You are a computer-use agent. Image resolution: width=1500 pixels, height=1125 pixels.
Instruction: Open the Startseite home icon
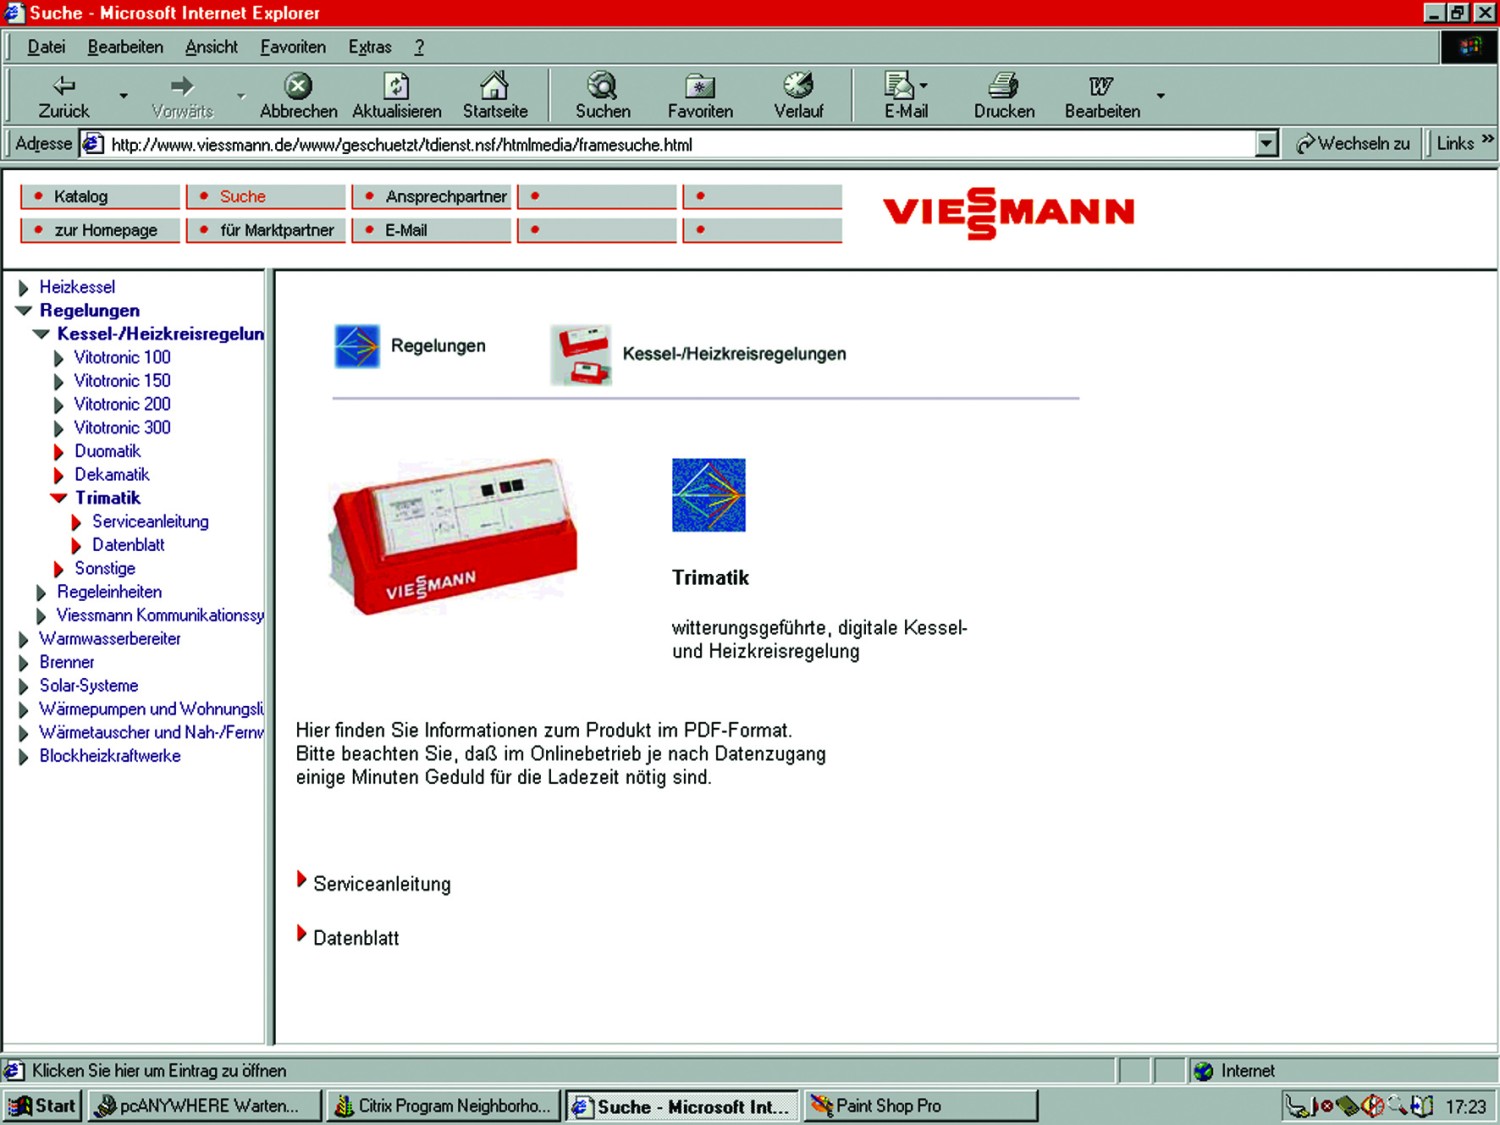tap(494, 85)
